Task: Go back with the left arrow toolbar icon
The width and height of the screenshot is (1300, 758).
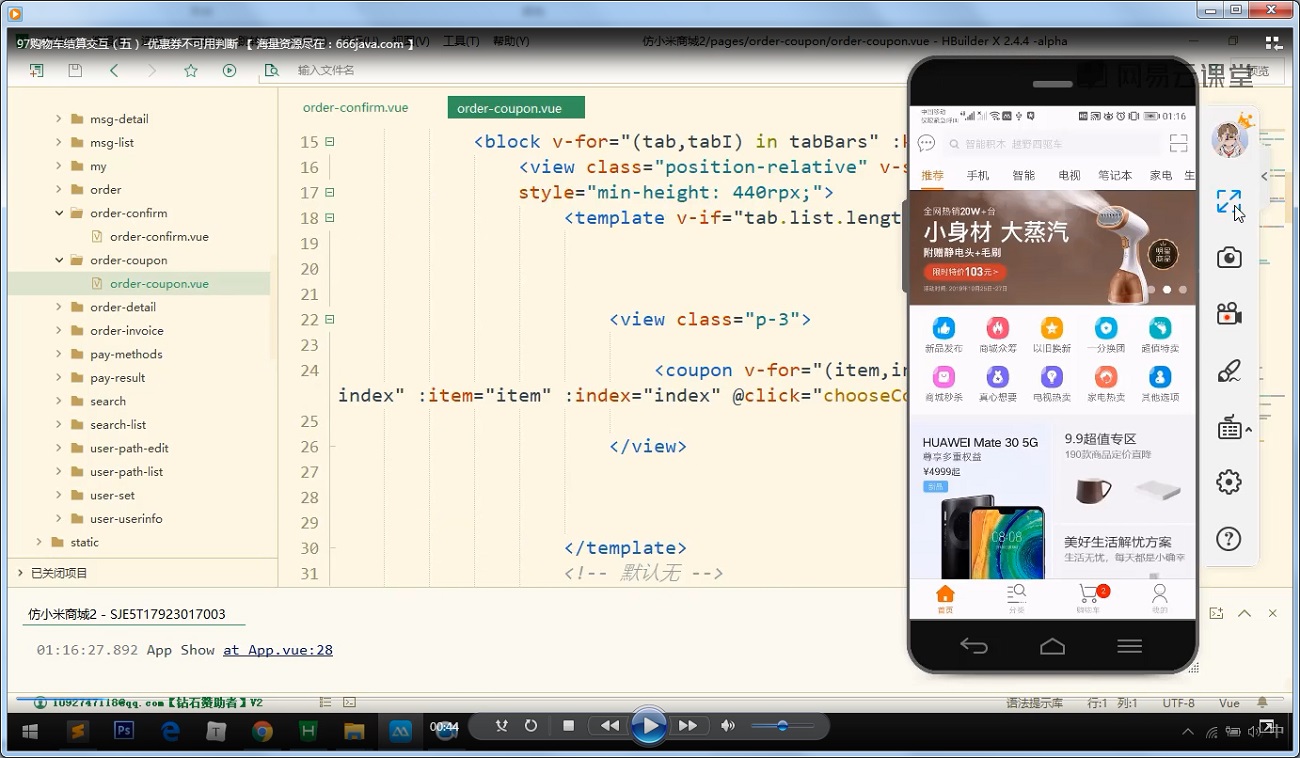Action: 114,71
